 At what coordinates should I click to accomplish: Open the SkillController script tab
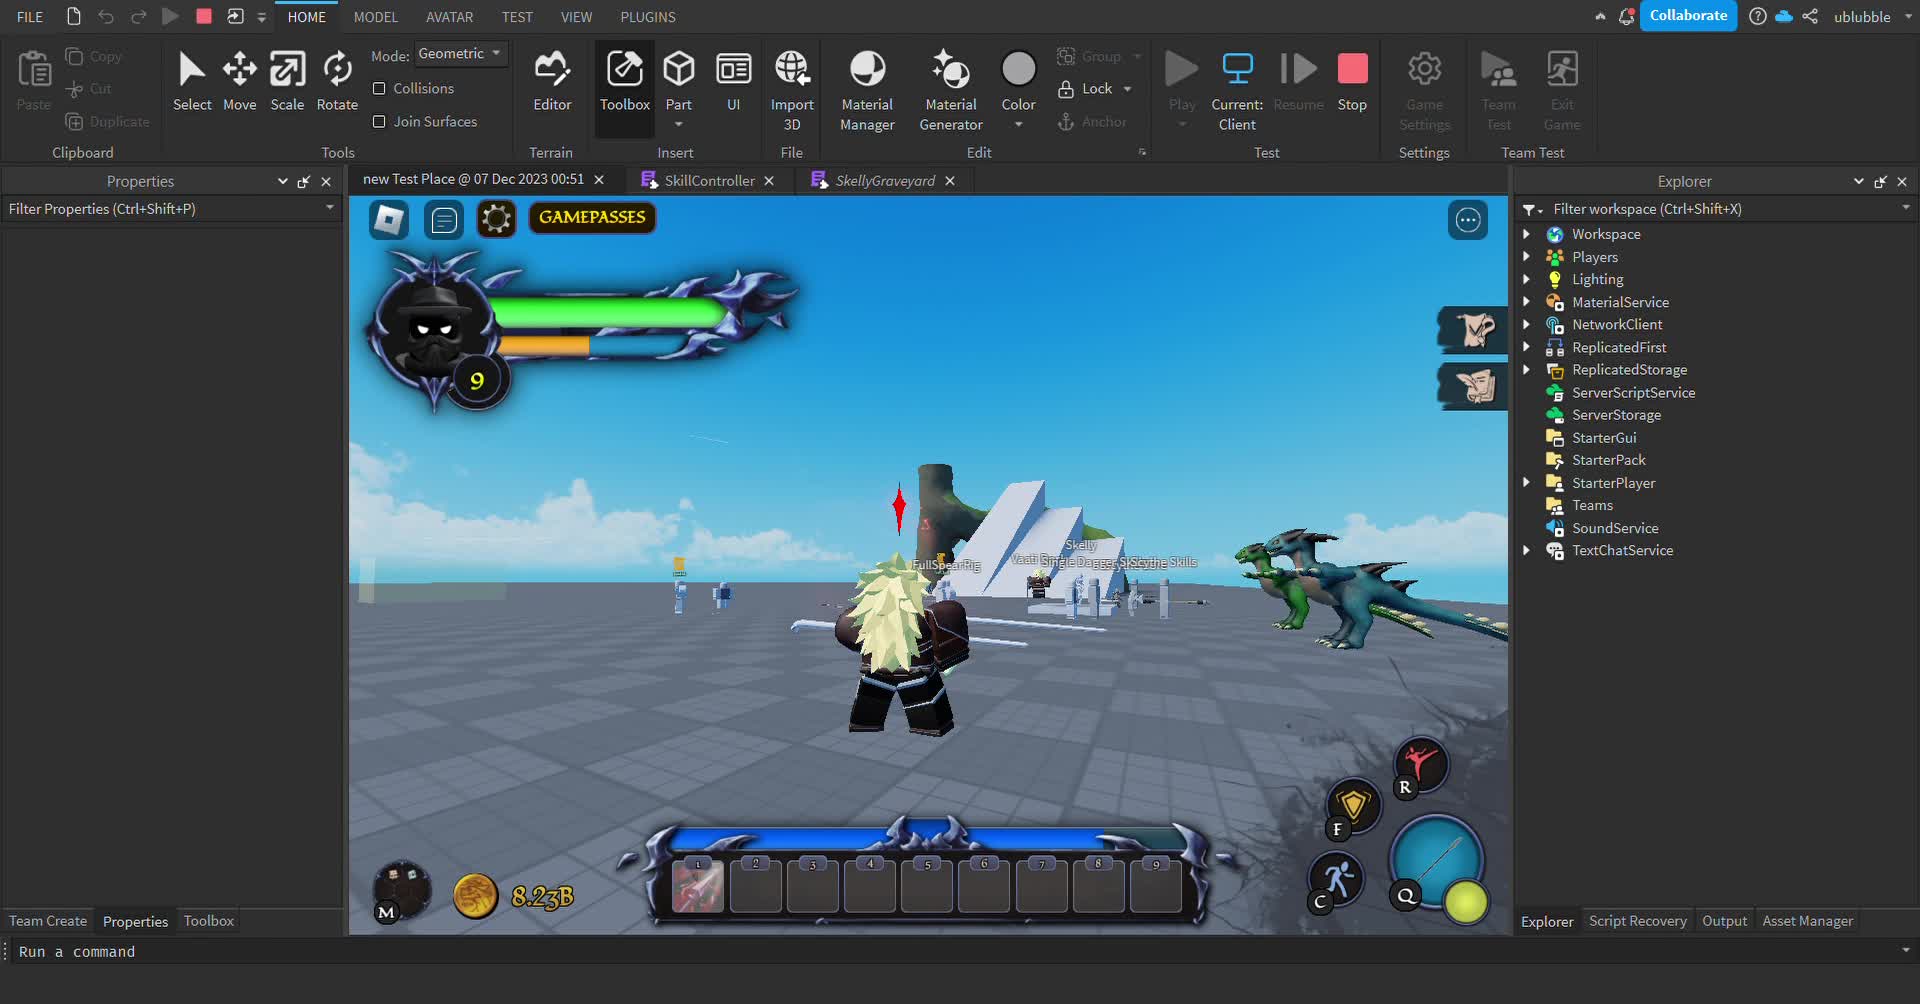708,181
